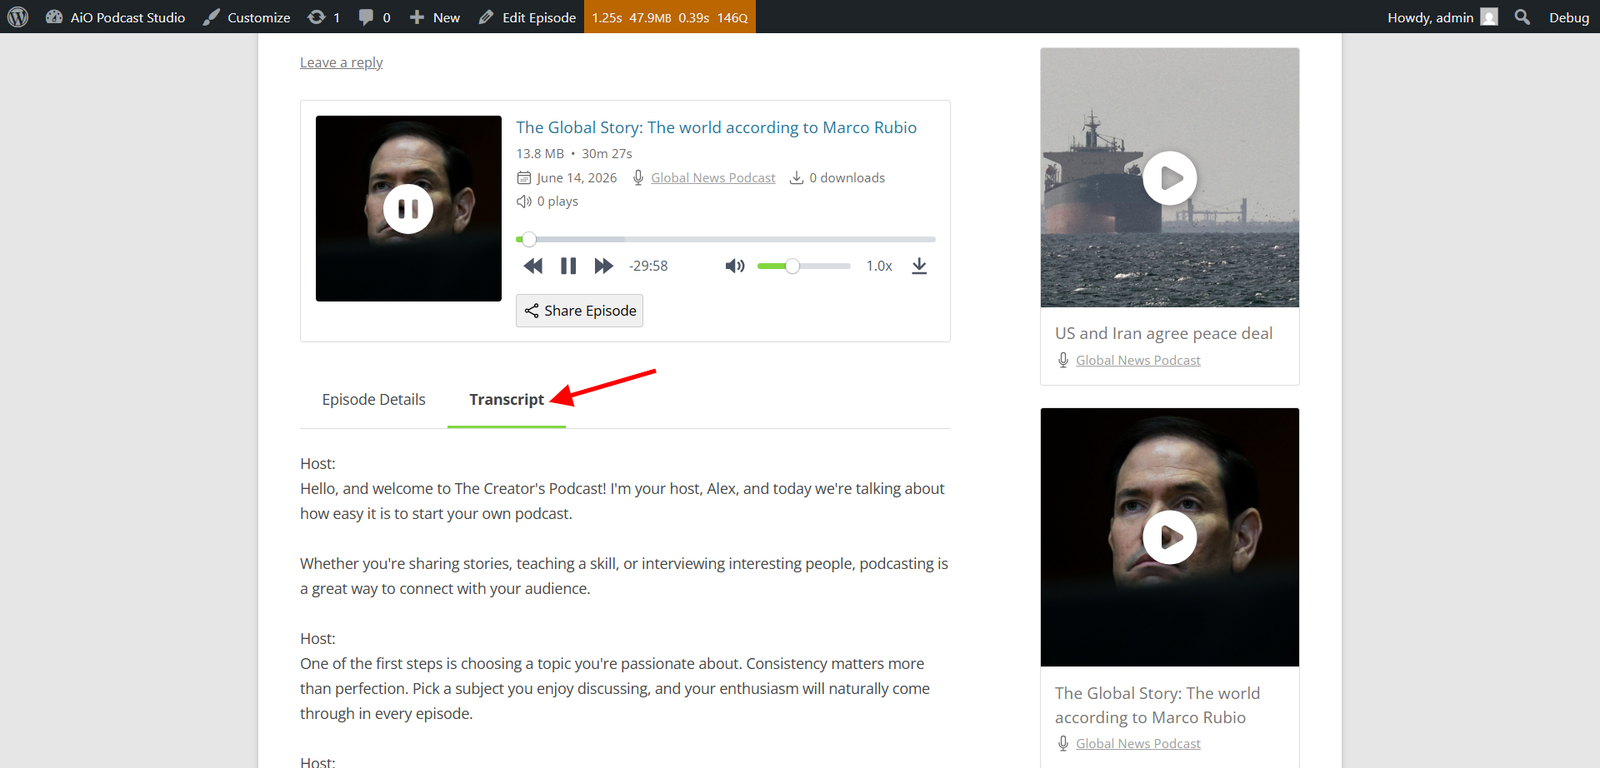1600x768 pixels.
Task: Open AiO Podcast Studio admin menu
Action: pos(115,17)
